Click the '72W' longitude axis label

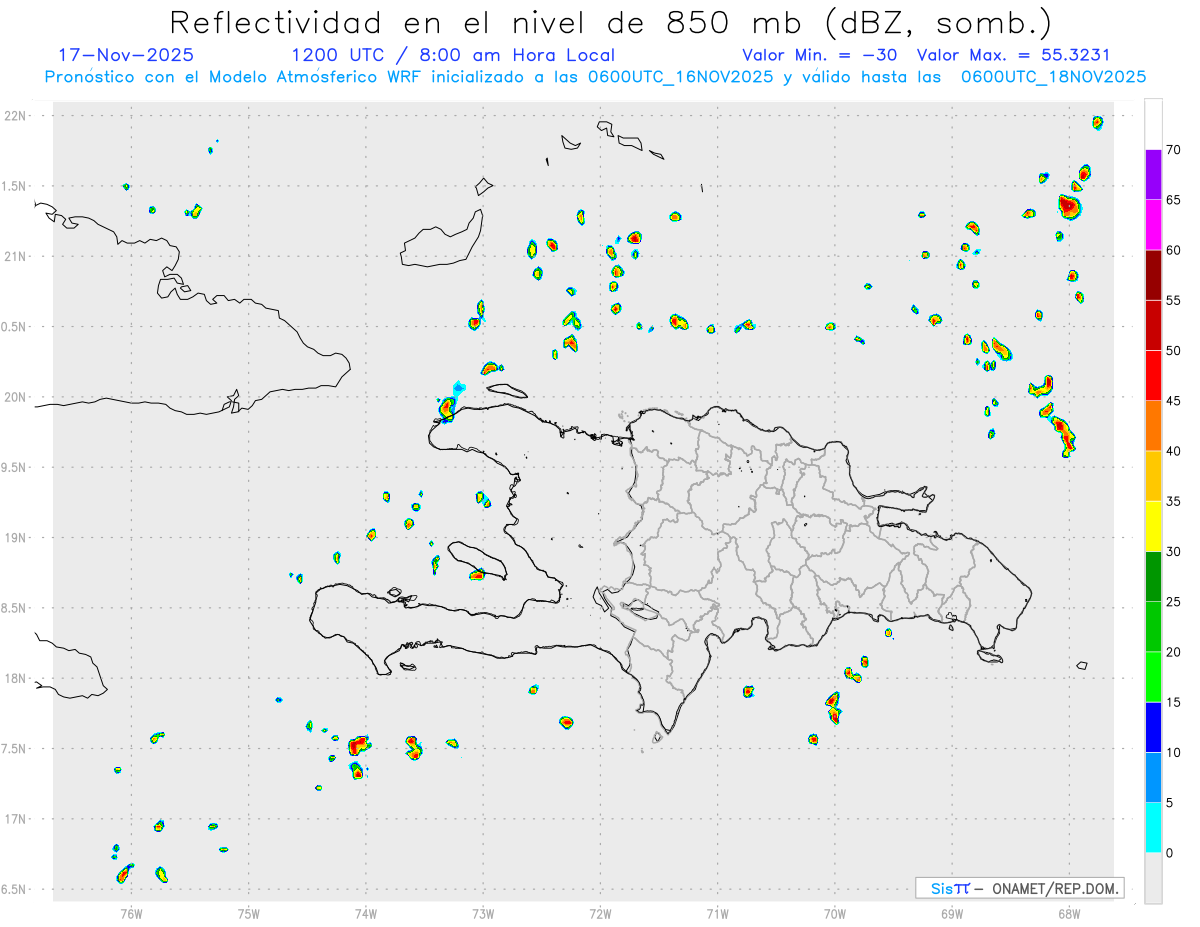pyautogui.click(x=600, y=913)
